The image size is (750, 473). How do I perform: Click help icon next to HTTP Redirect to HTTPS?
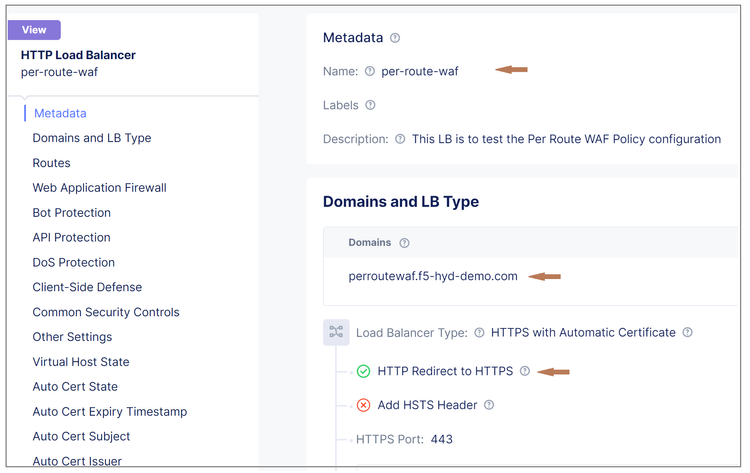524,371
